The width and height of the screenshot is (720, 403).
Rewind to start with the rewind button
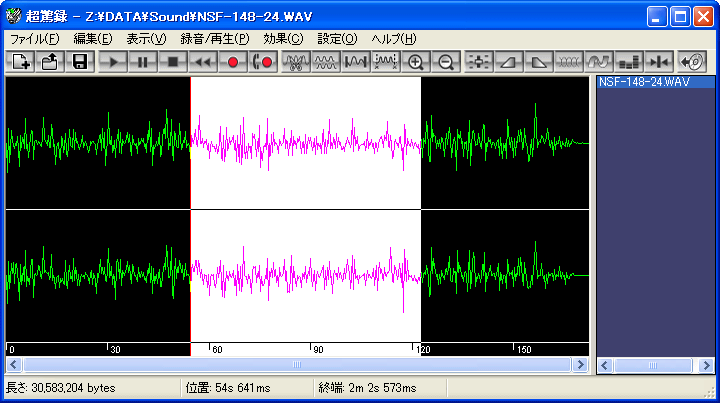coord(202,62)
